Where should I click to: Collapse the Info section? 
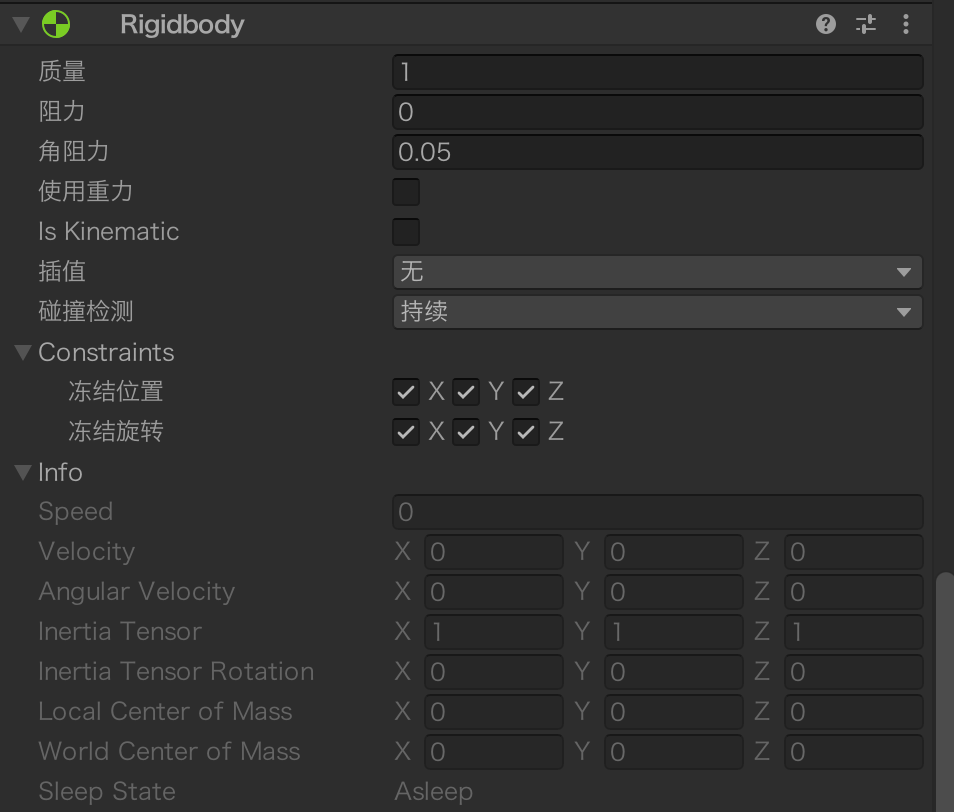tap(21, 472)
